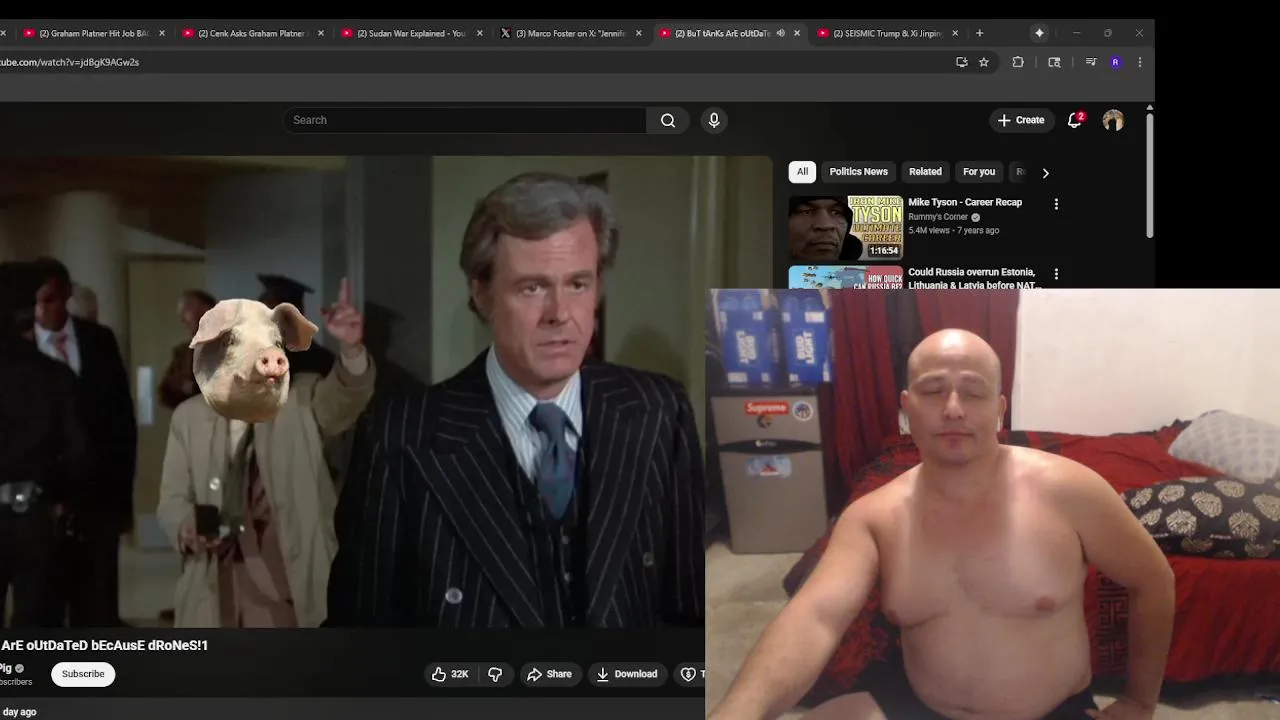1280x720 pixels.
Task: Like the video with thumbs up
Action: [x=439, y=674]
